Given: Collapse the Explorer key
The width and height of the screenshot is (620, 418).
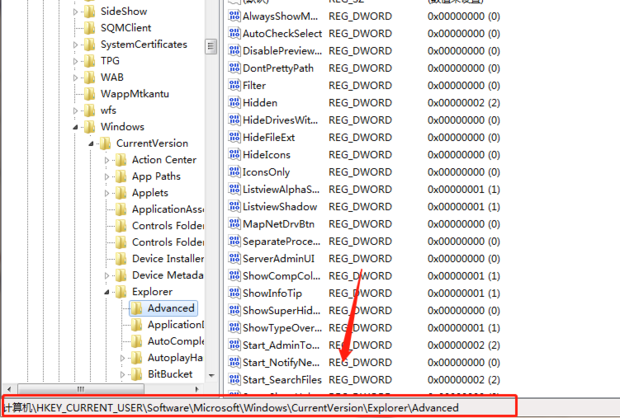Looking at the screenshot, I should (x=107, y=292).
